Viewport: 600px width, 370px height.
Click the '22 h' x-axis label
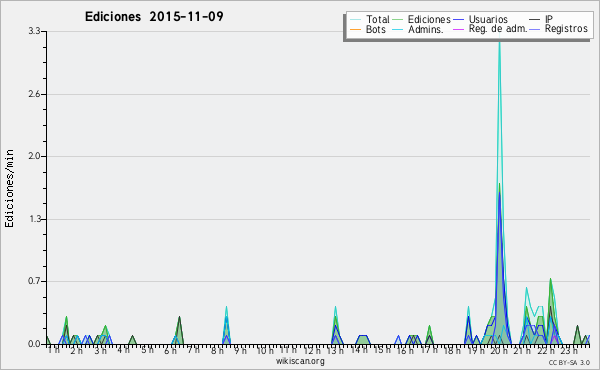546,350
